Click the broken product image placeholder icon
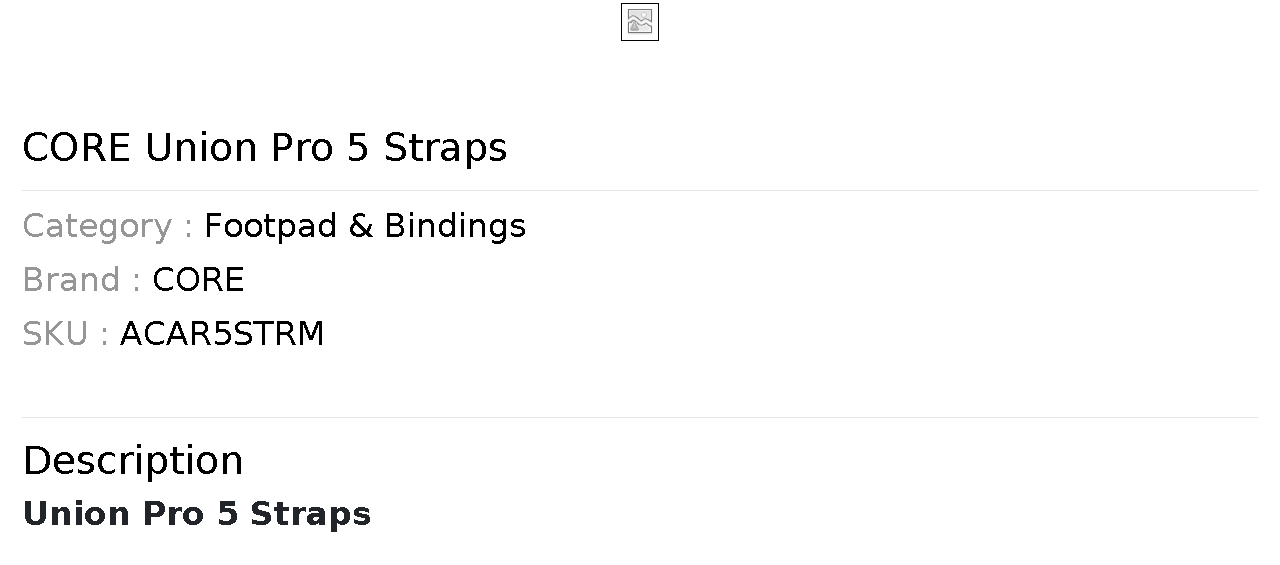1280x565 pixels. [x=640, y=22]
